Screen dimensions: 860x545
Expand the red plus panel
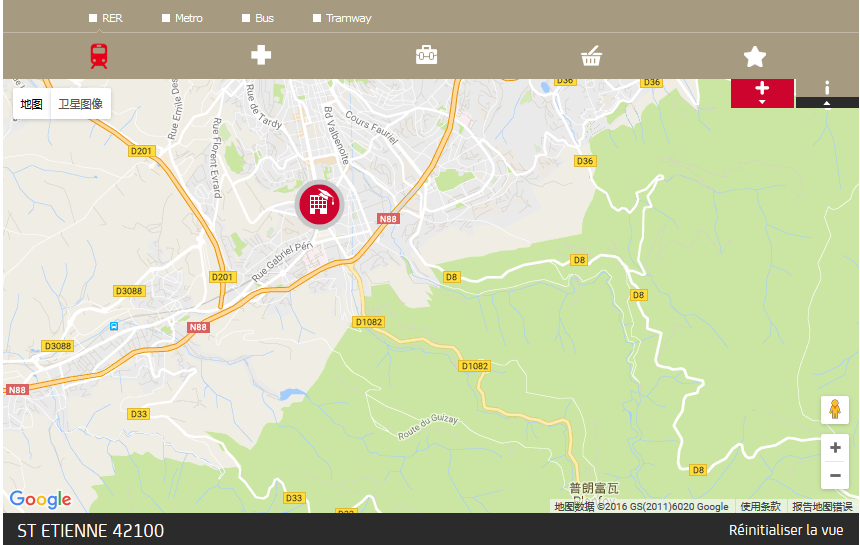(x=762, y=93)
